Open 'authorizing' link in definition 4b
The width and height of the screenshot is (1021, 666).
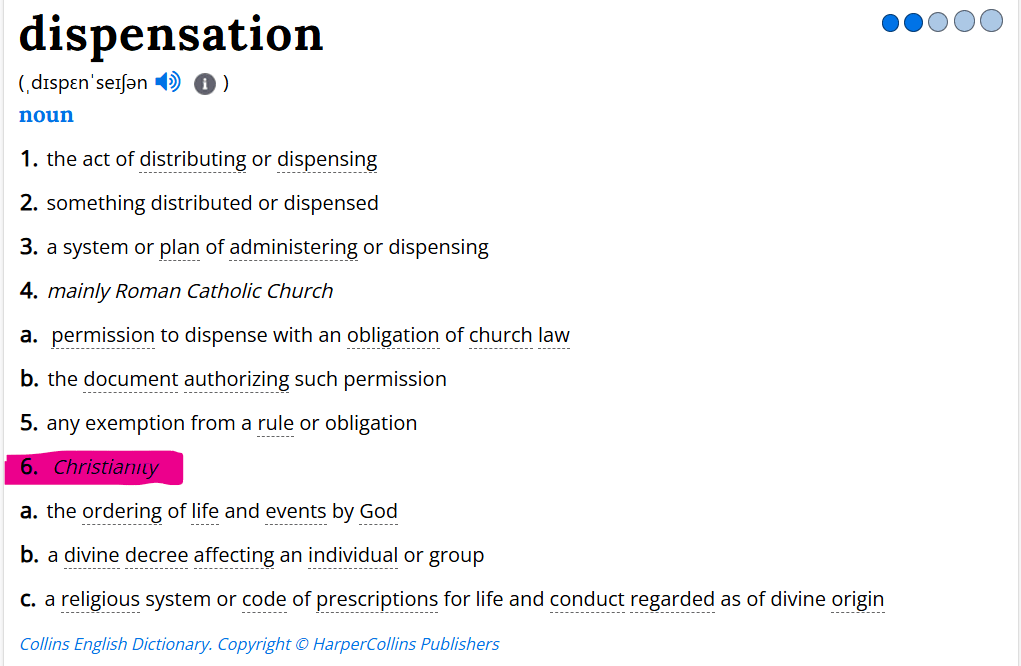pos(236,379)
